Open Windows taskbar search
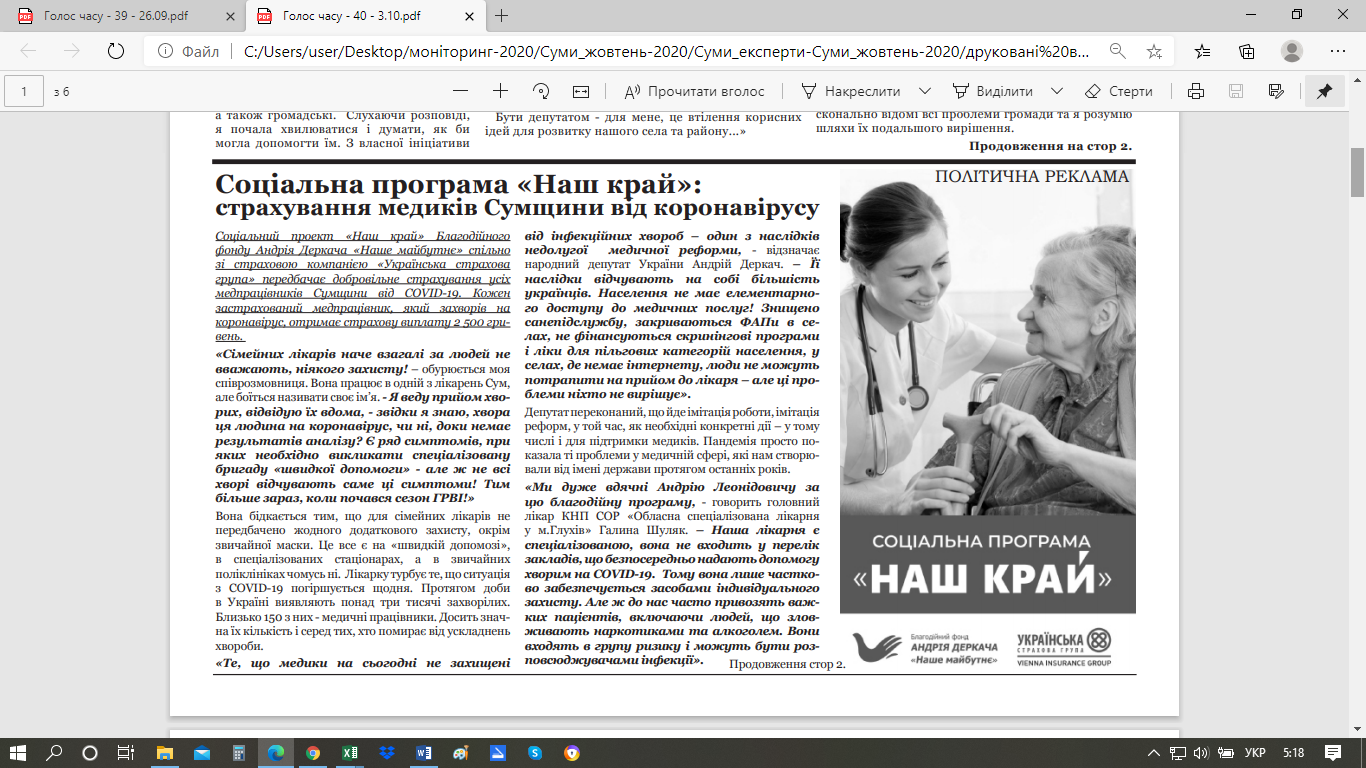The width and height of the screenshot is (1366, 768). tap(55, 752)
